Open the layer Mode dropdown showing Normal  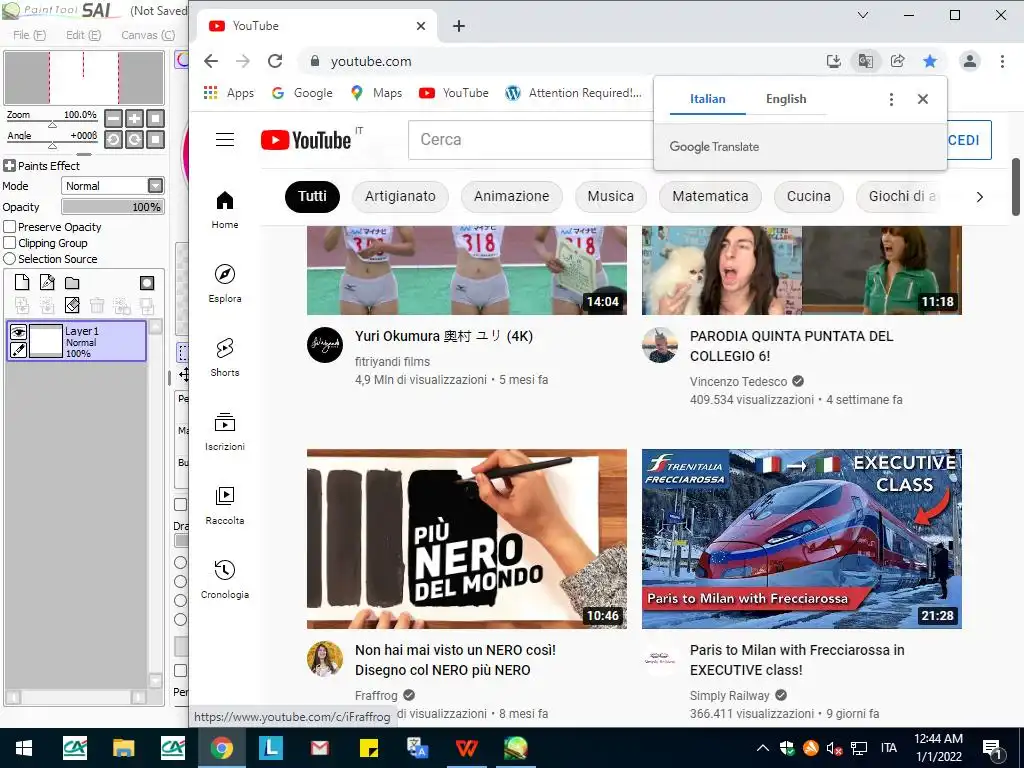click(113, 186)
